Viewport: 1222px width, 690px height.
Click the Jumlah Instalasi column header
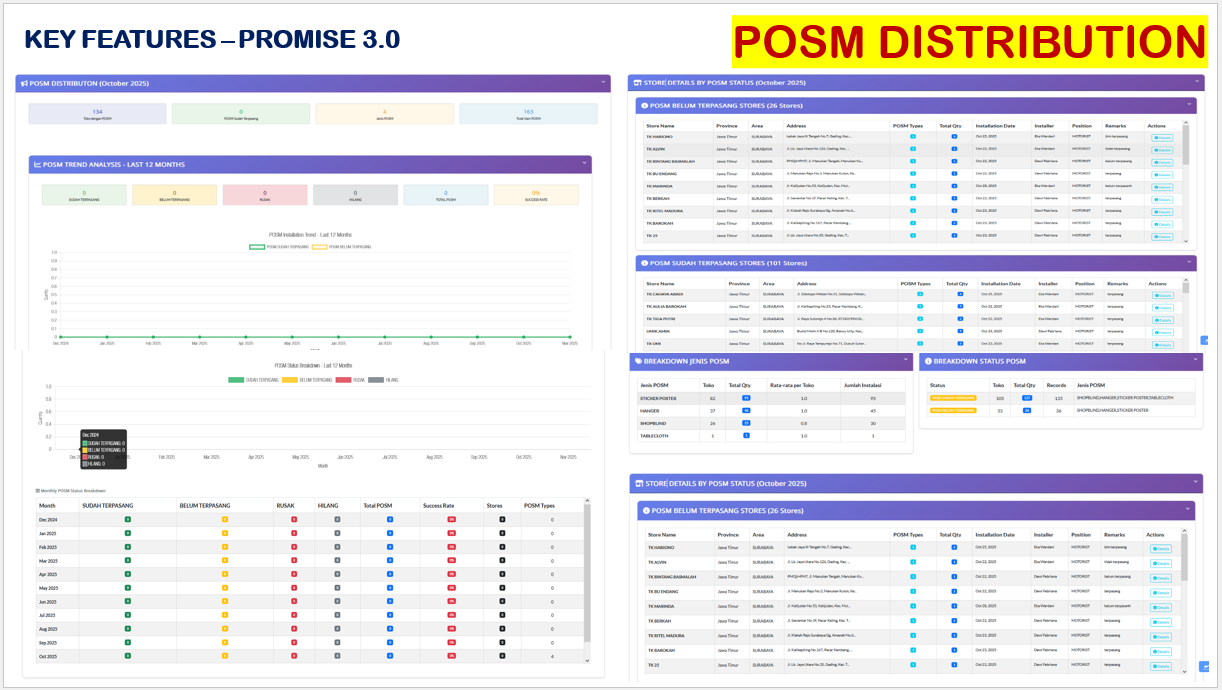860,384
